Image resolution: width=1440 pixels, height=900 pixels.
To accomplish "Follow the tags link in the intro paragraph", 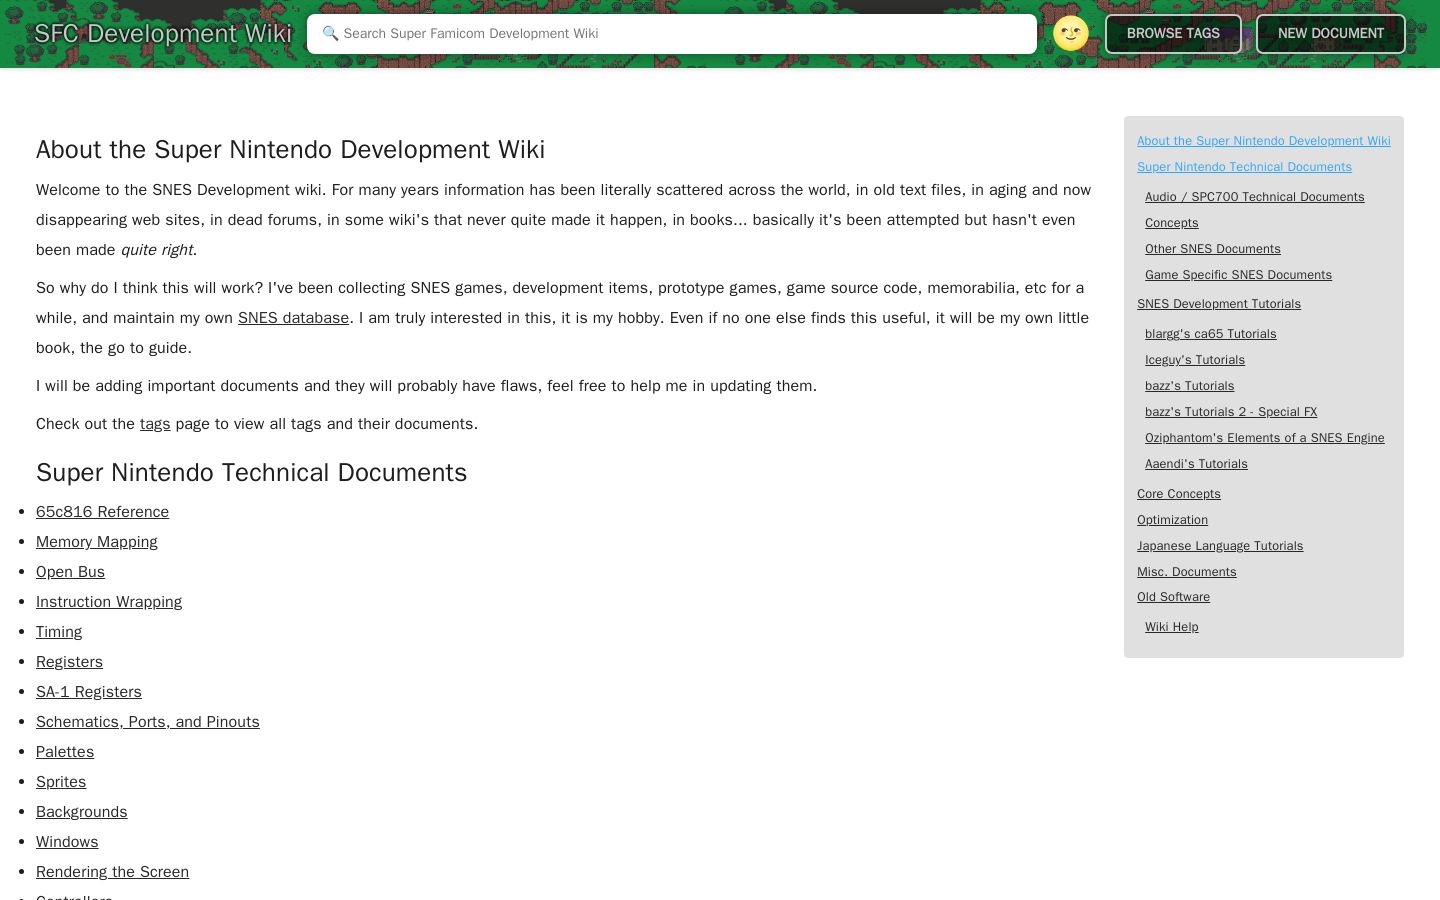I will (155, 424).
